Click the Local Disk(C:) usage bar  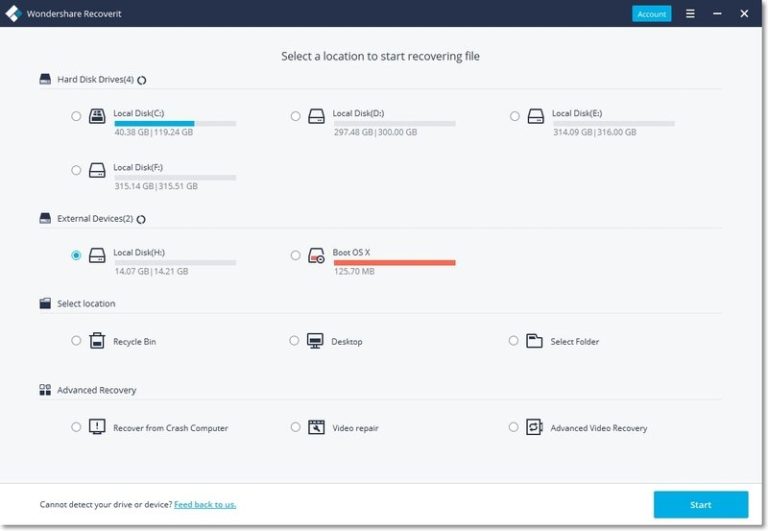175,124
